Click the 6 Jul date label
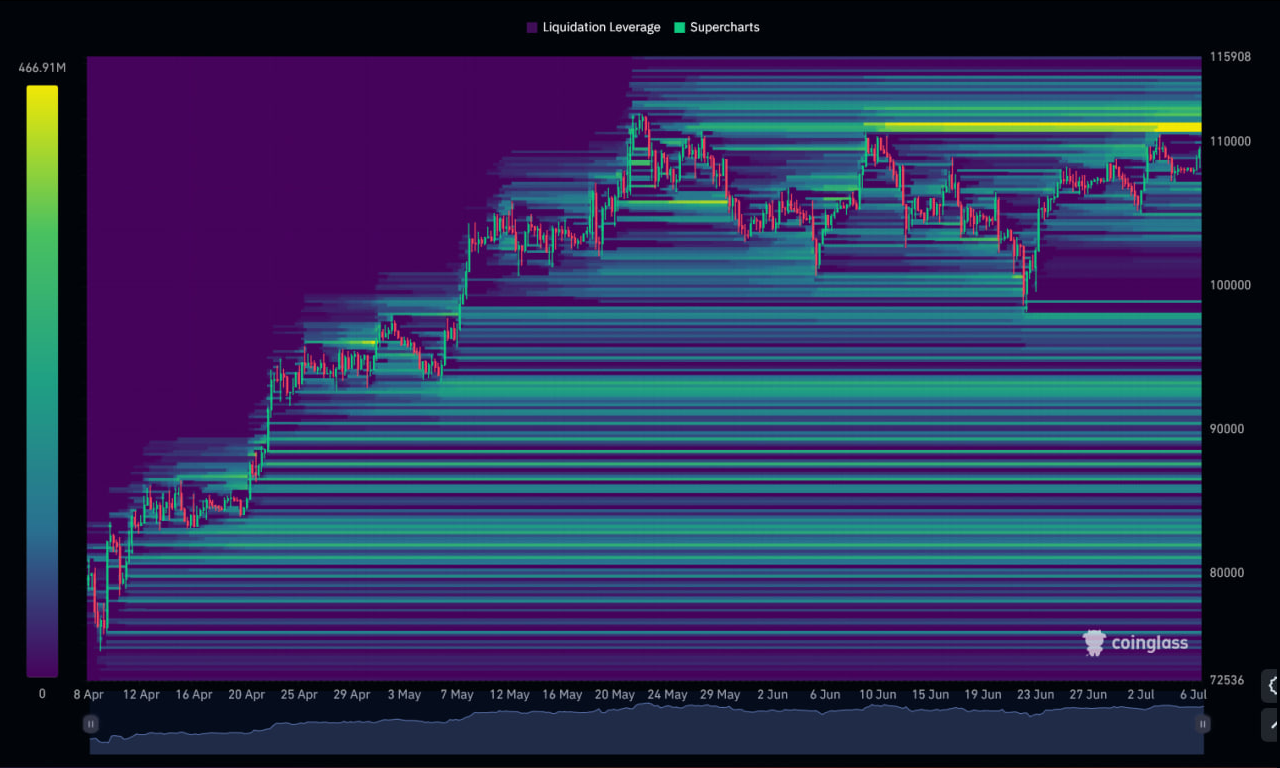The height and width of the screenshot is (768, 1280). pos(1192,694)
